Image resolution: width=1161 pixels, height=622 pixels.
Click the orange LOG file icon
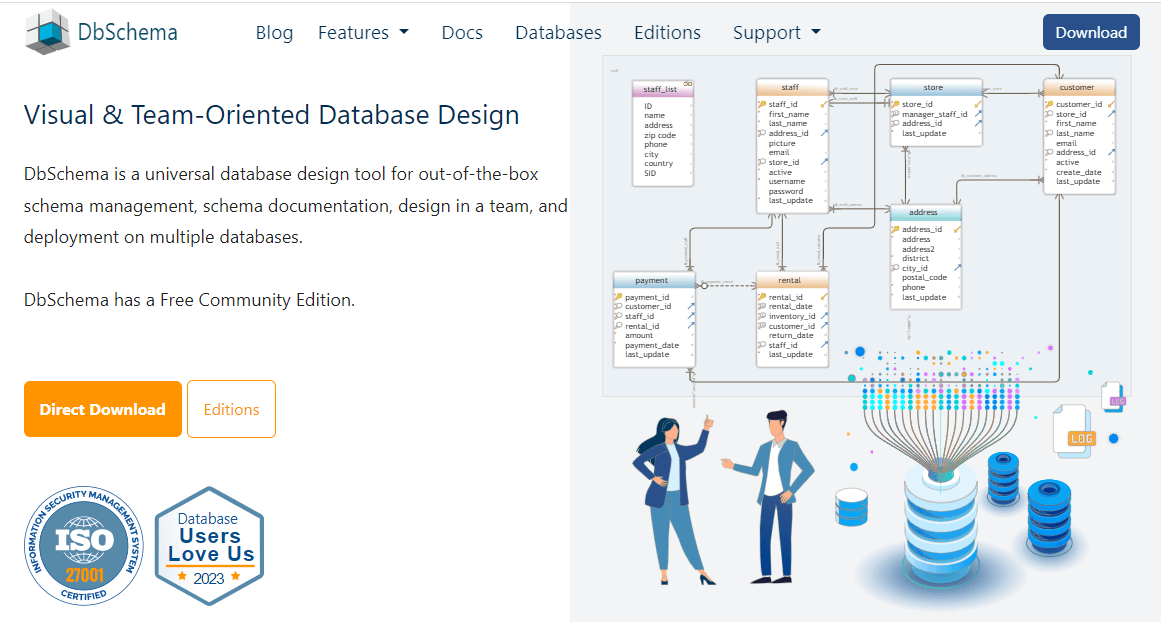(1074, 430)
